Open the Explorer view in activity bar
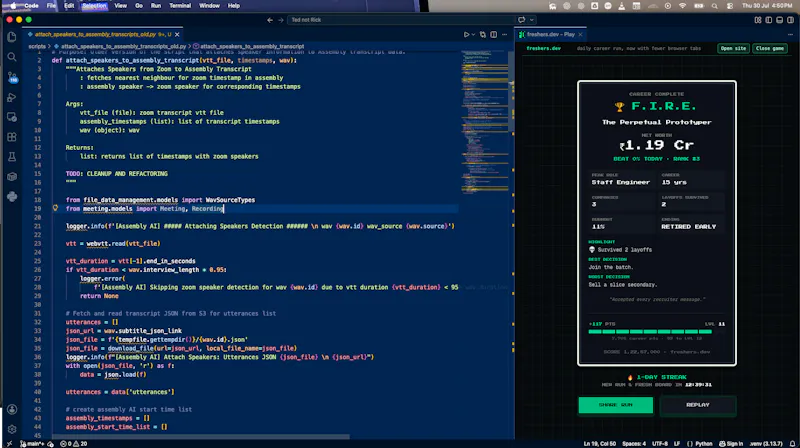 tap(12, 37)
